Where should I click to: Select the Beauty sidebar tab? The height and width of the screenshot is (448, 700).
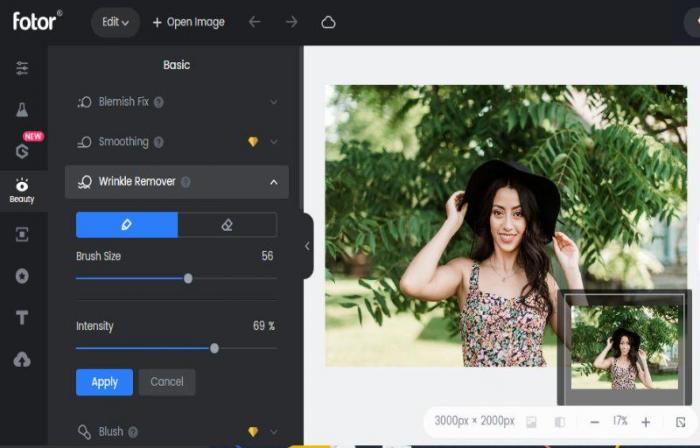(22, 191)
